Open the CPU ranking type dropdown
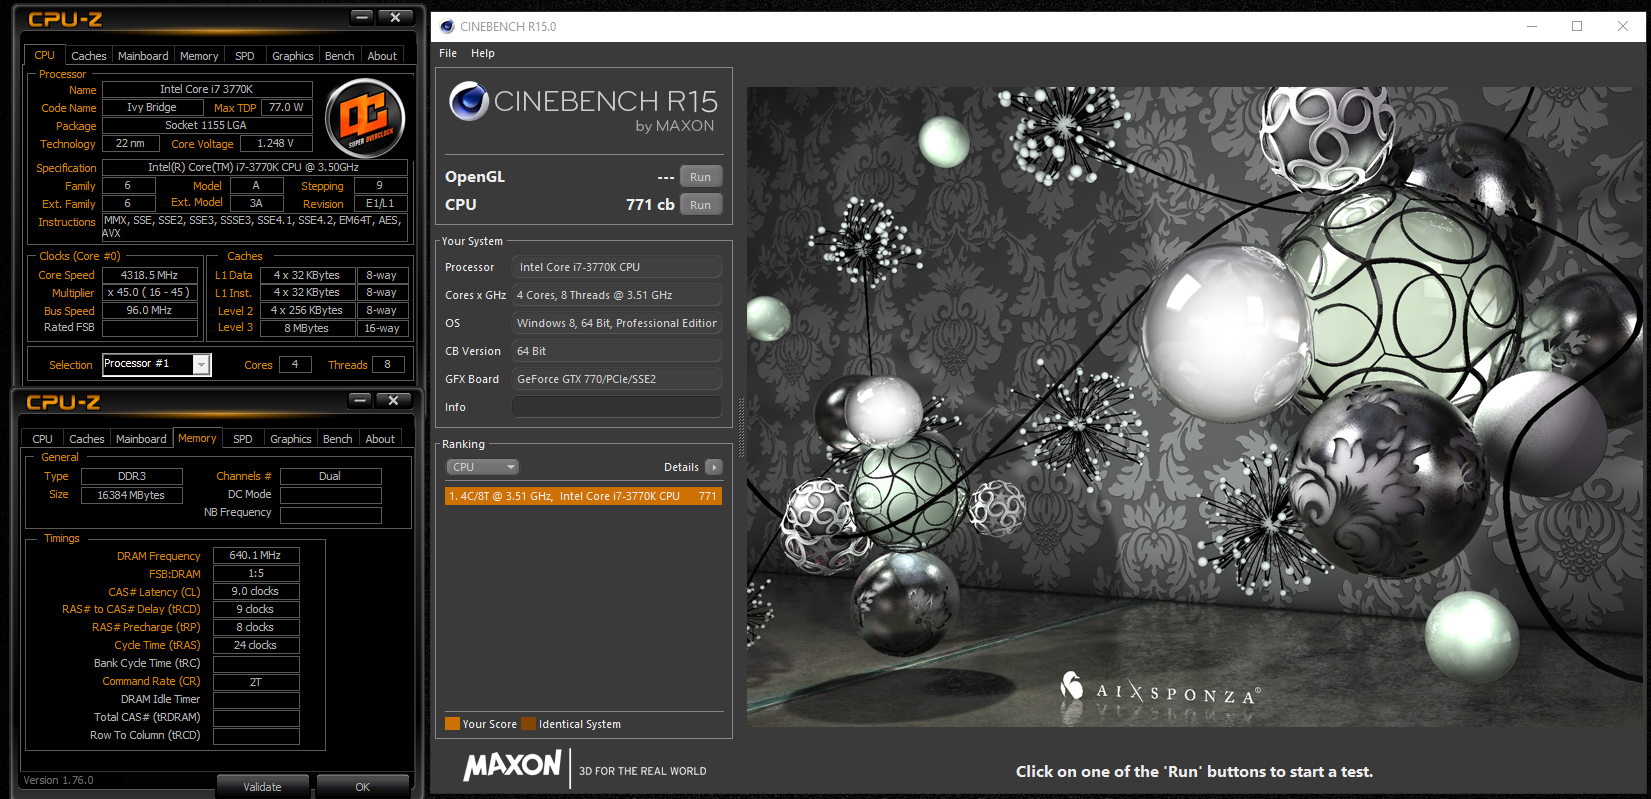The height and width of the screenshot is (799, 1651). (483, 467)
